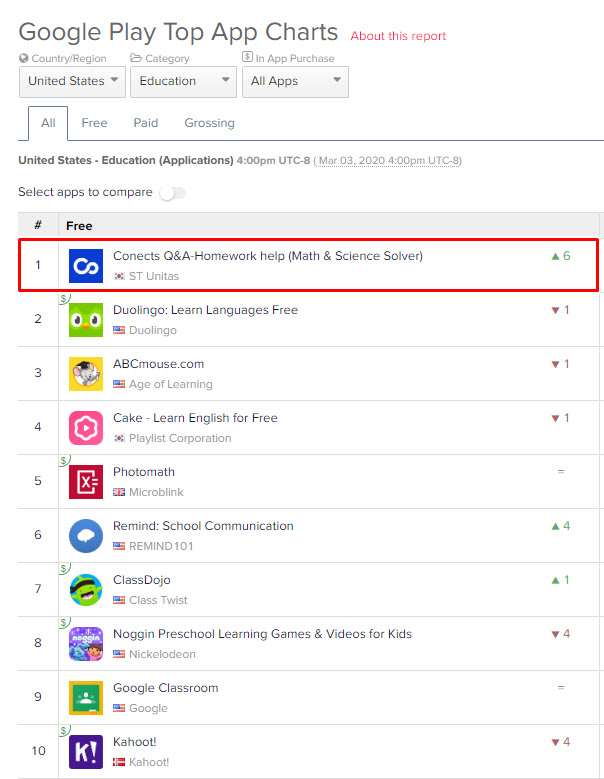Screen dimensions: 604x779
Task: Toggle the Select apps to compare switch
Action: click(x=172, y=193)
